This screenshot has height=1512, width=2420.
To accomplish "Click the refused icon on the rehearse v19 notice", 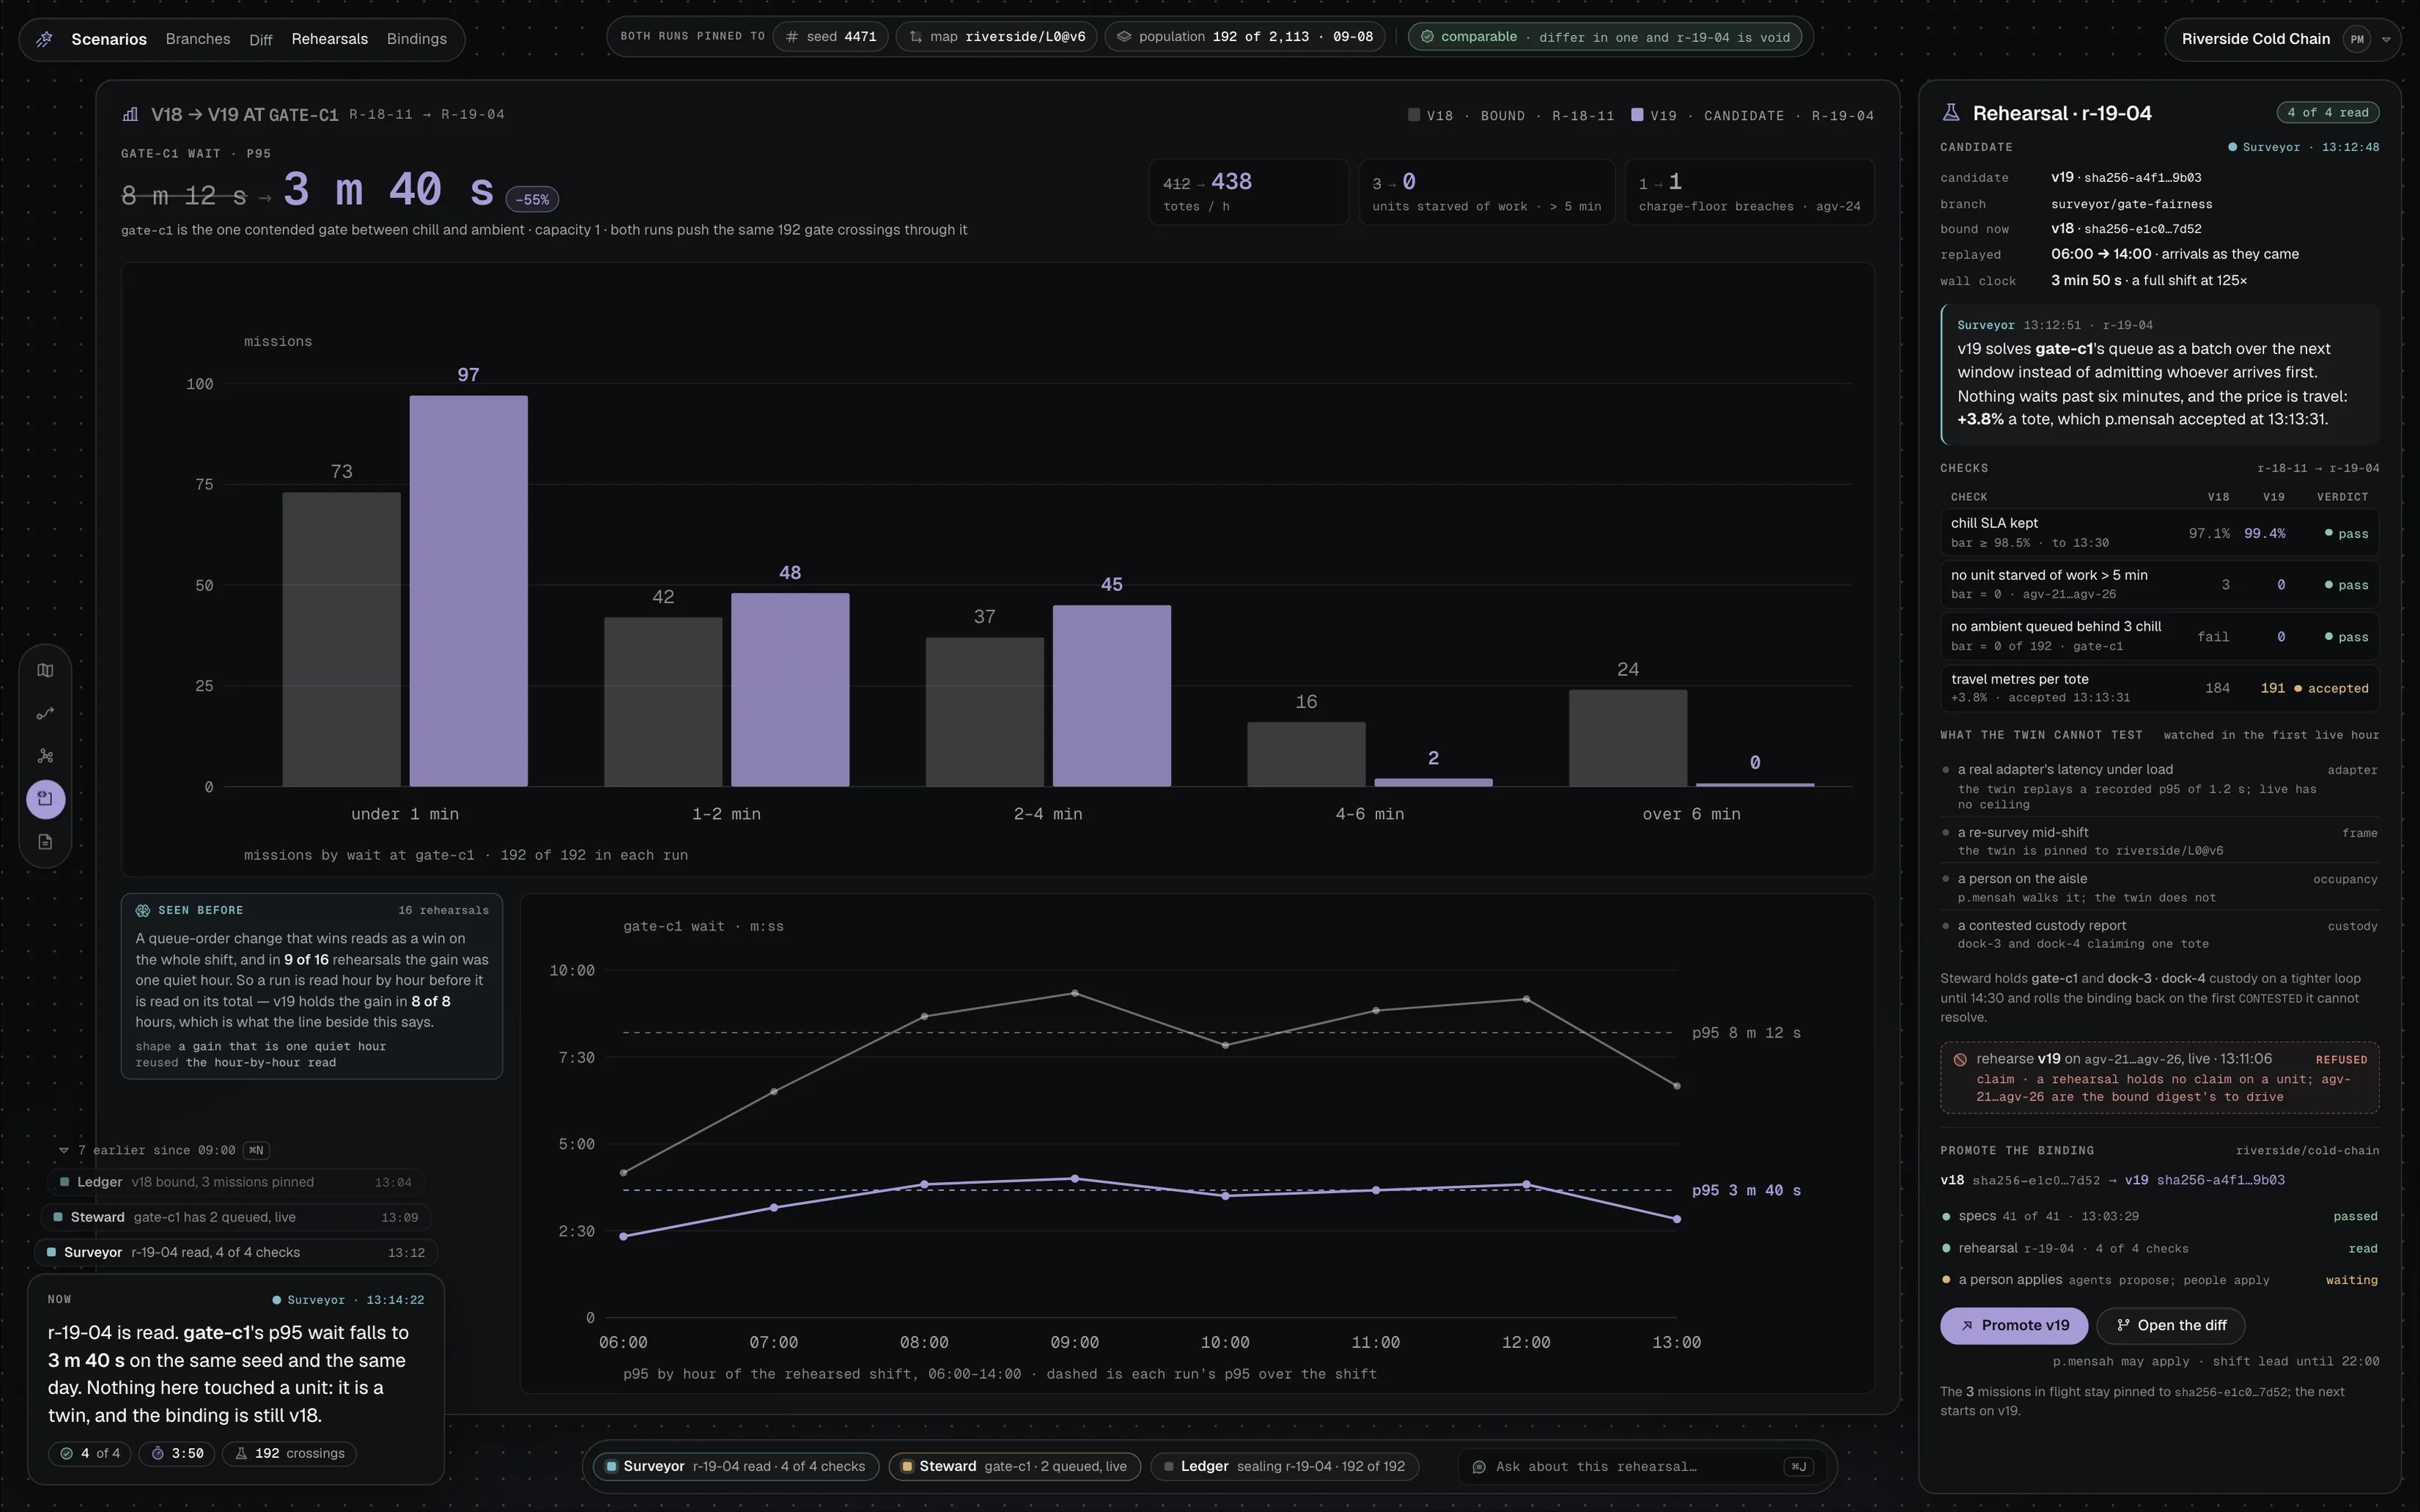I will [x=1960, y=1059].
